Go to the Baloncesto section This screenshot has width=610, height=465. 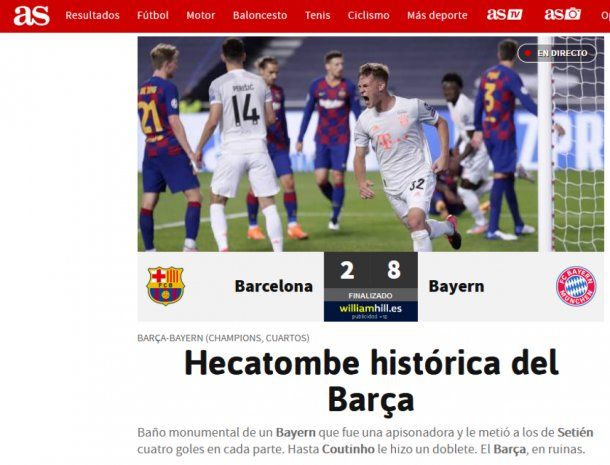pos(260,15)
